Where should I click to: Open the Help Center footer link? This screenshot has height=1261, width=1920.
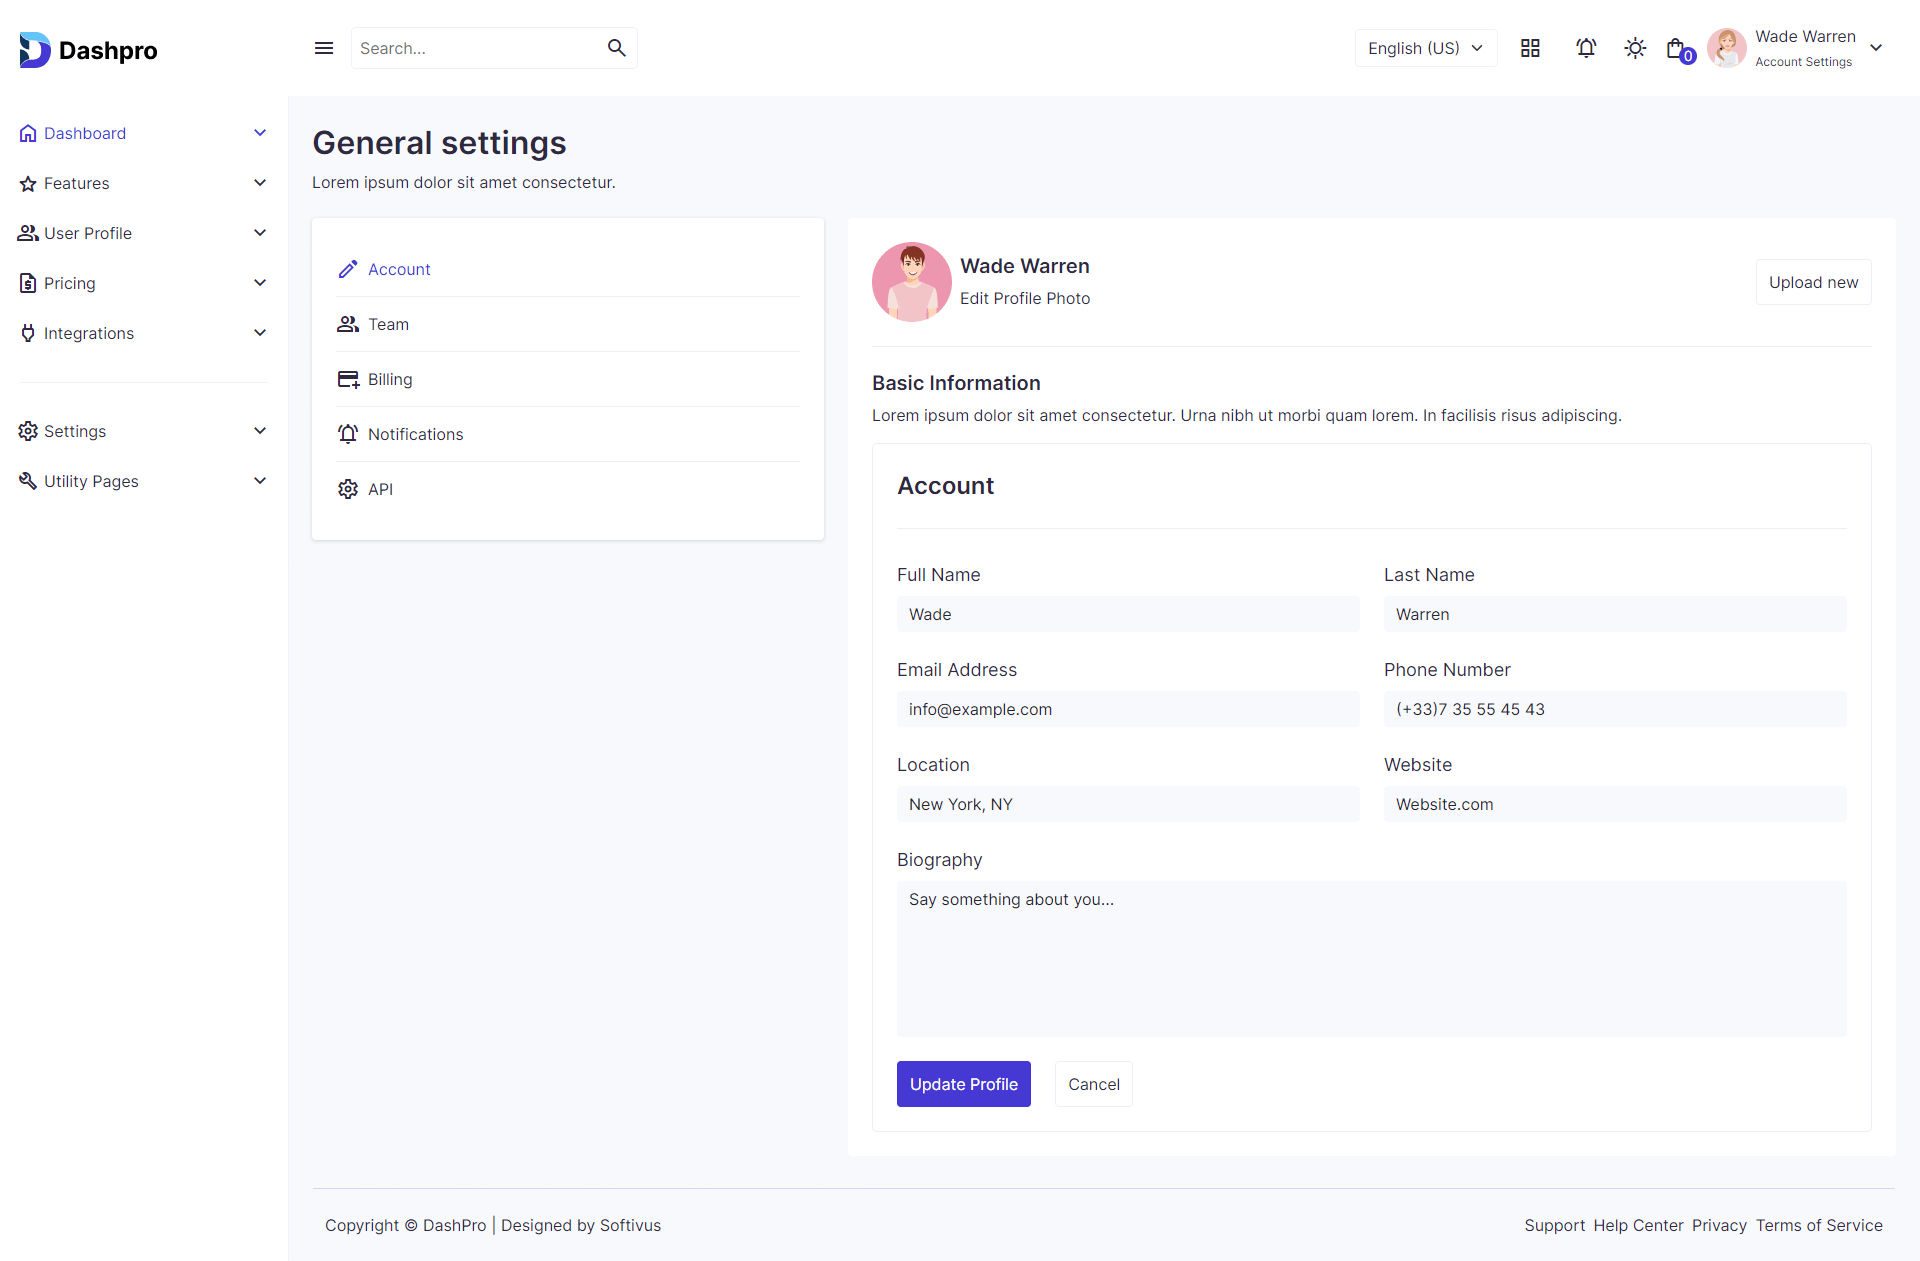point(1638,1225)
